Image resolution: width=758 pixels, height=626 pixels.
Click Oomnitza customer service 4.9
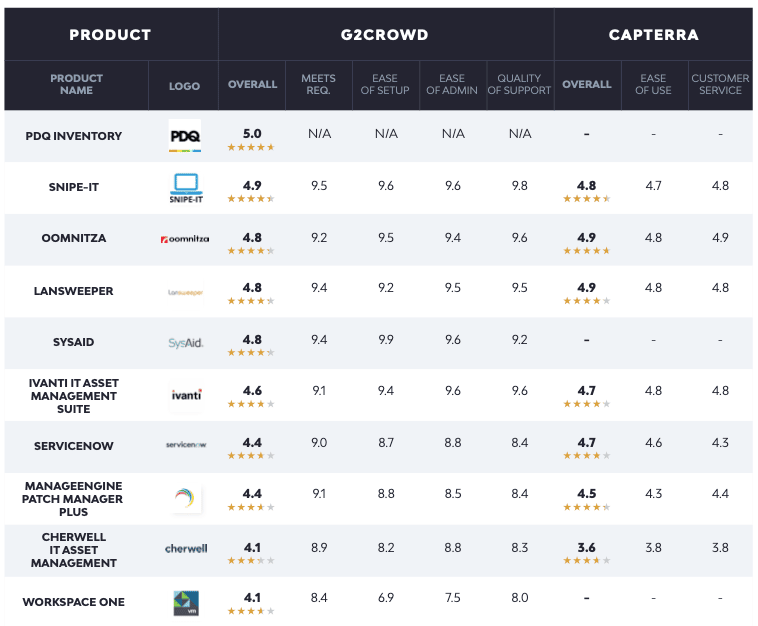pos(720,238)
